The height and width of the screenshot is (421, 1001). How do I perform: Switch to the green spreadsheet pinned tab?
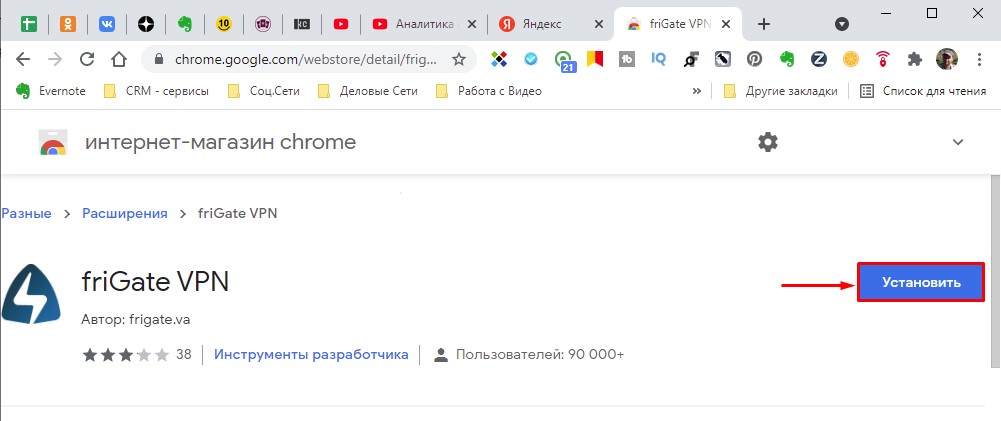[29, 24]
